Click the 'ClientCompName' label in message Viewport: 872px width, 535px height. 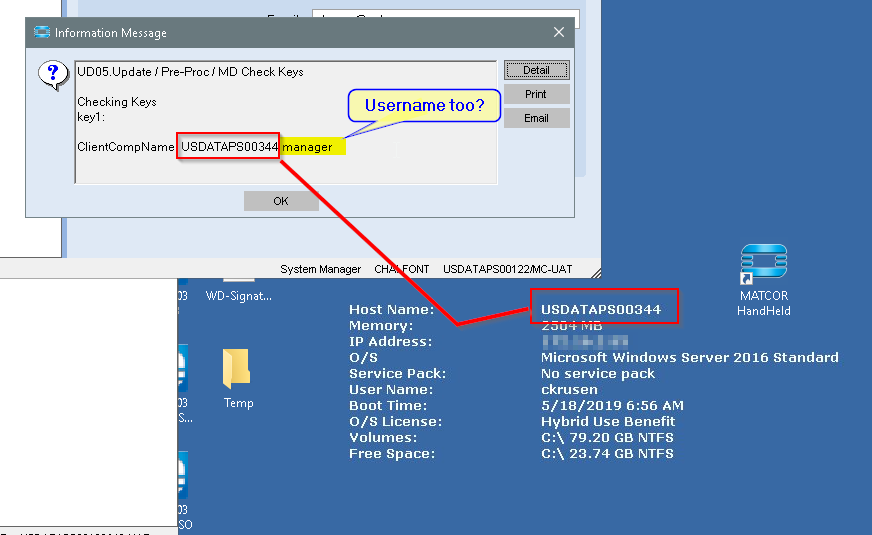[x=126, y=147]
